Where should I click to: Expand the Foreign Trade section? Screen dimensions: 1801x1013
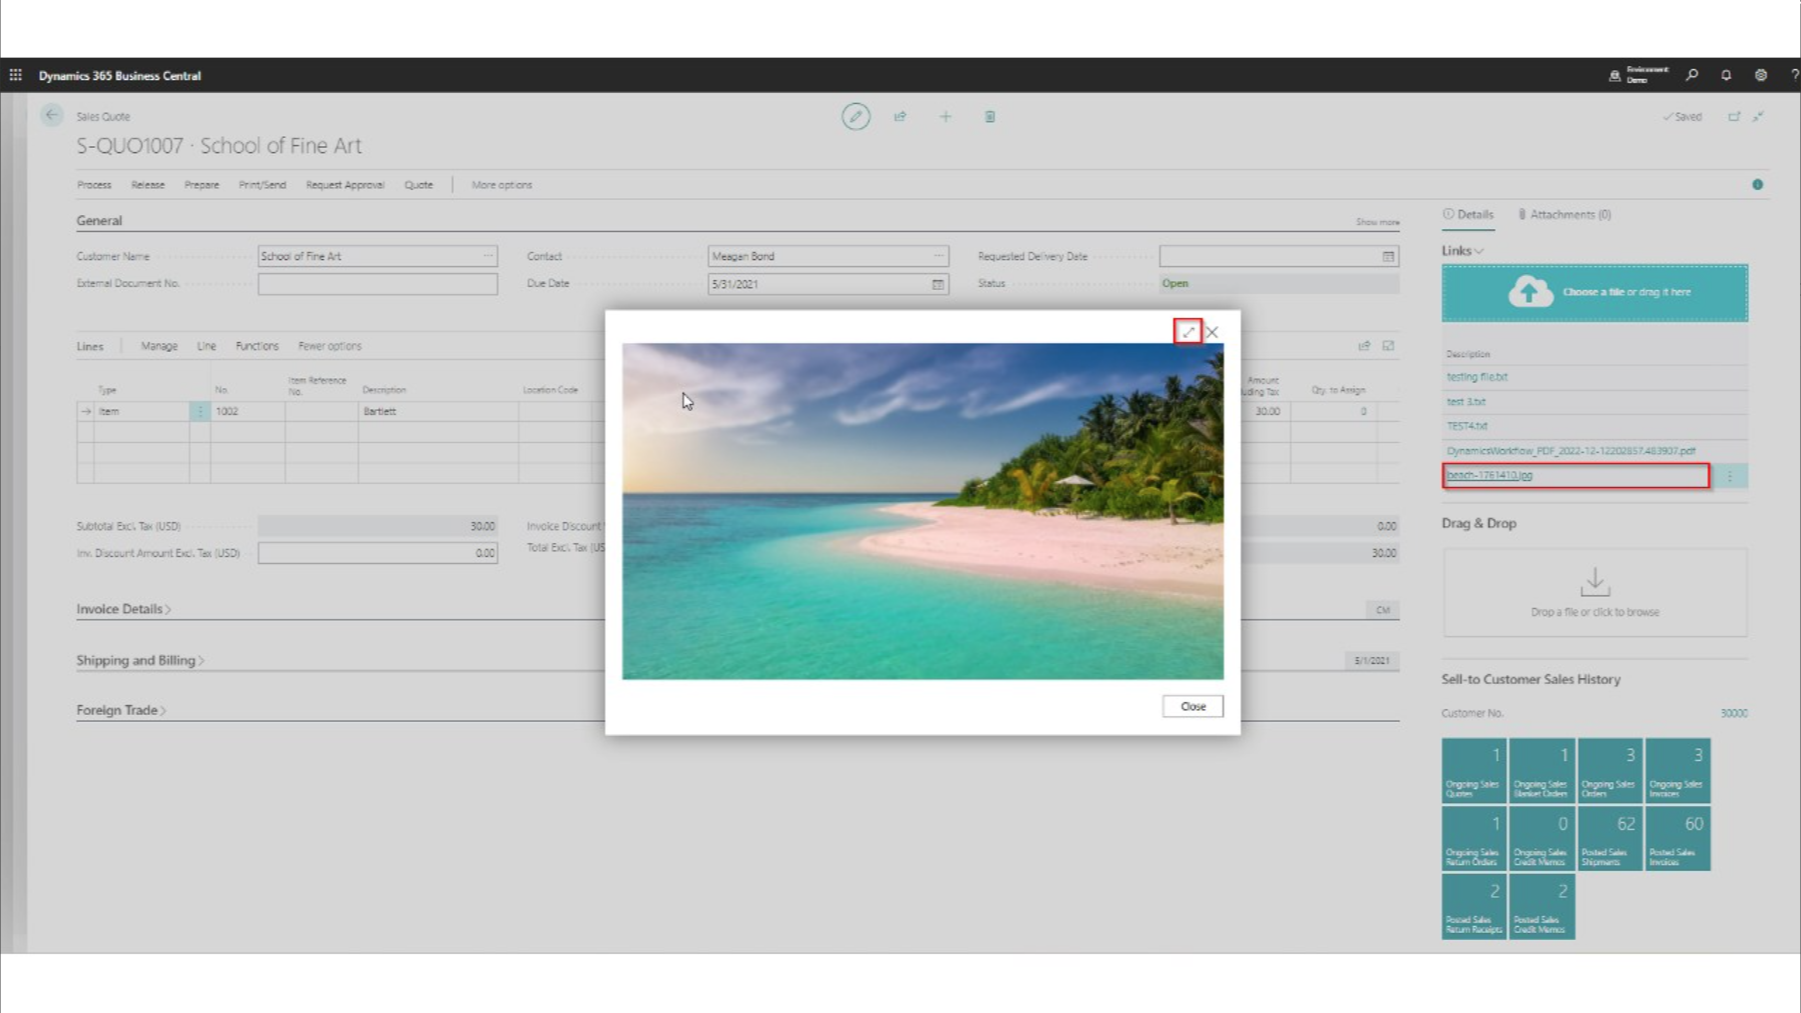point(121,710)
